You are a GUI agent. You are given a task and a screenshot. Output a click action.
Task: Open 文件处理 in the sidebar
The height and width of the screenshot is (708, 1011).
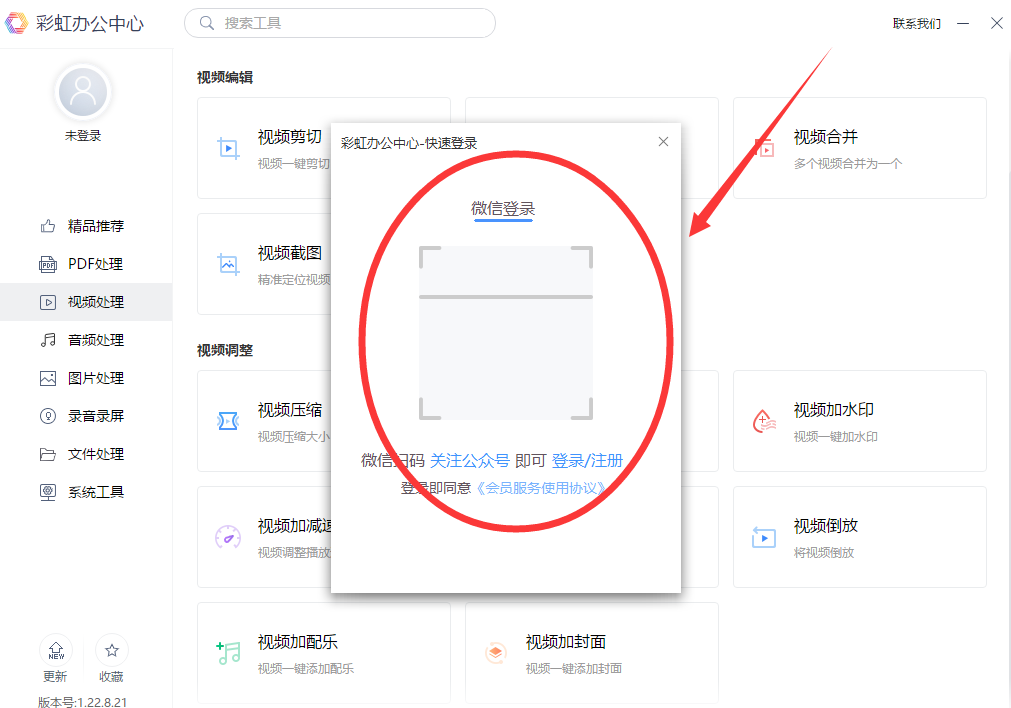[86, 454]
